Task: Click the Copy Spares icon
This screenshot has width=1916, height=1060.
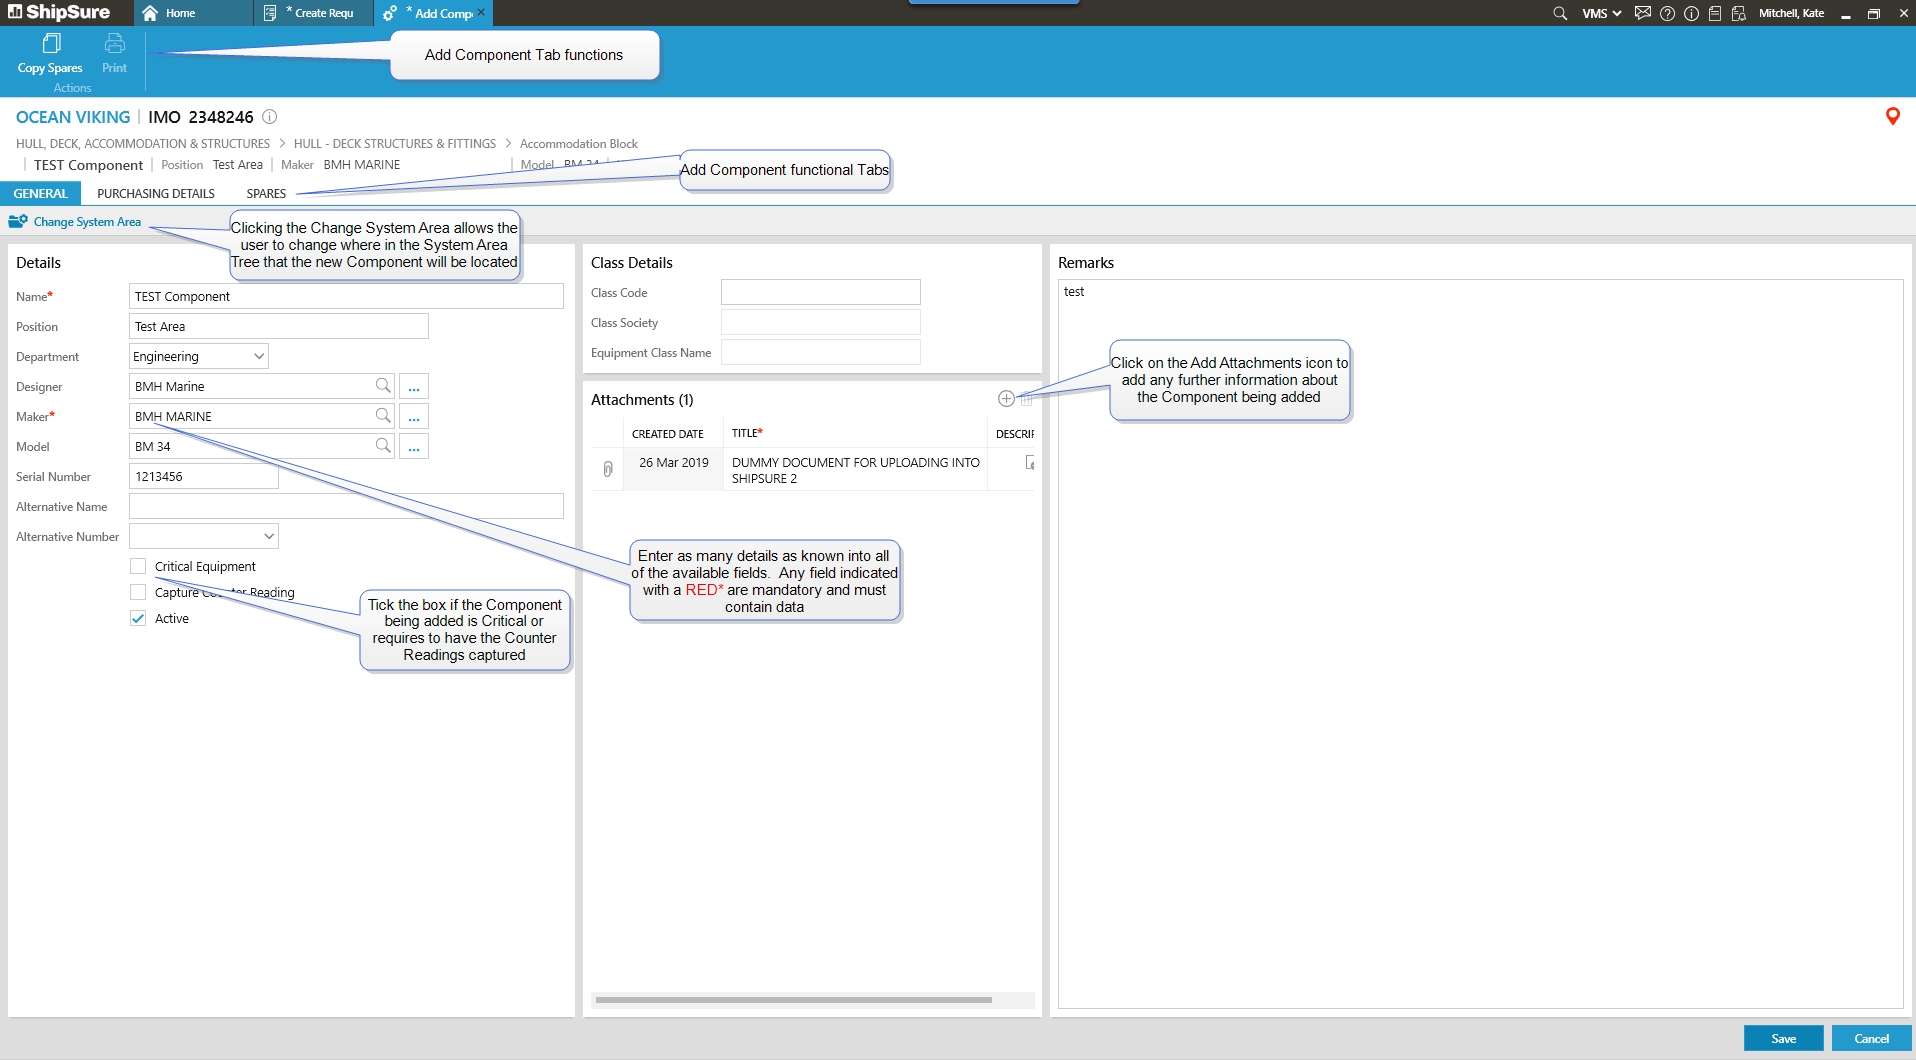Action: coord(51,44)
